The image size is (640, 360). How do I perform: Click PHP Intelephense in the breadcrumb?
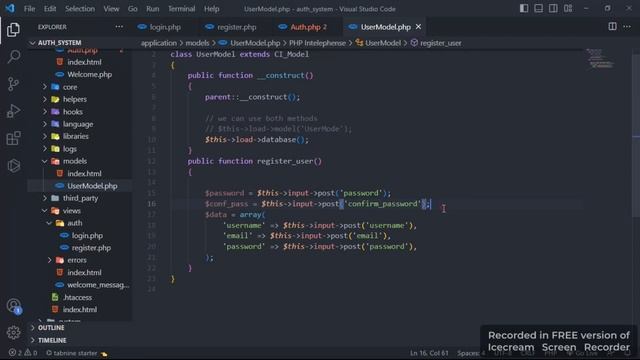click(x=317, y=43)
